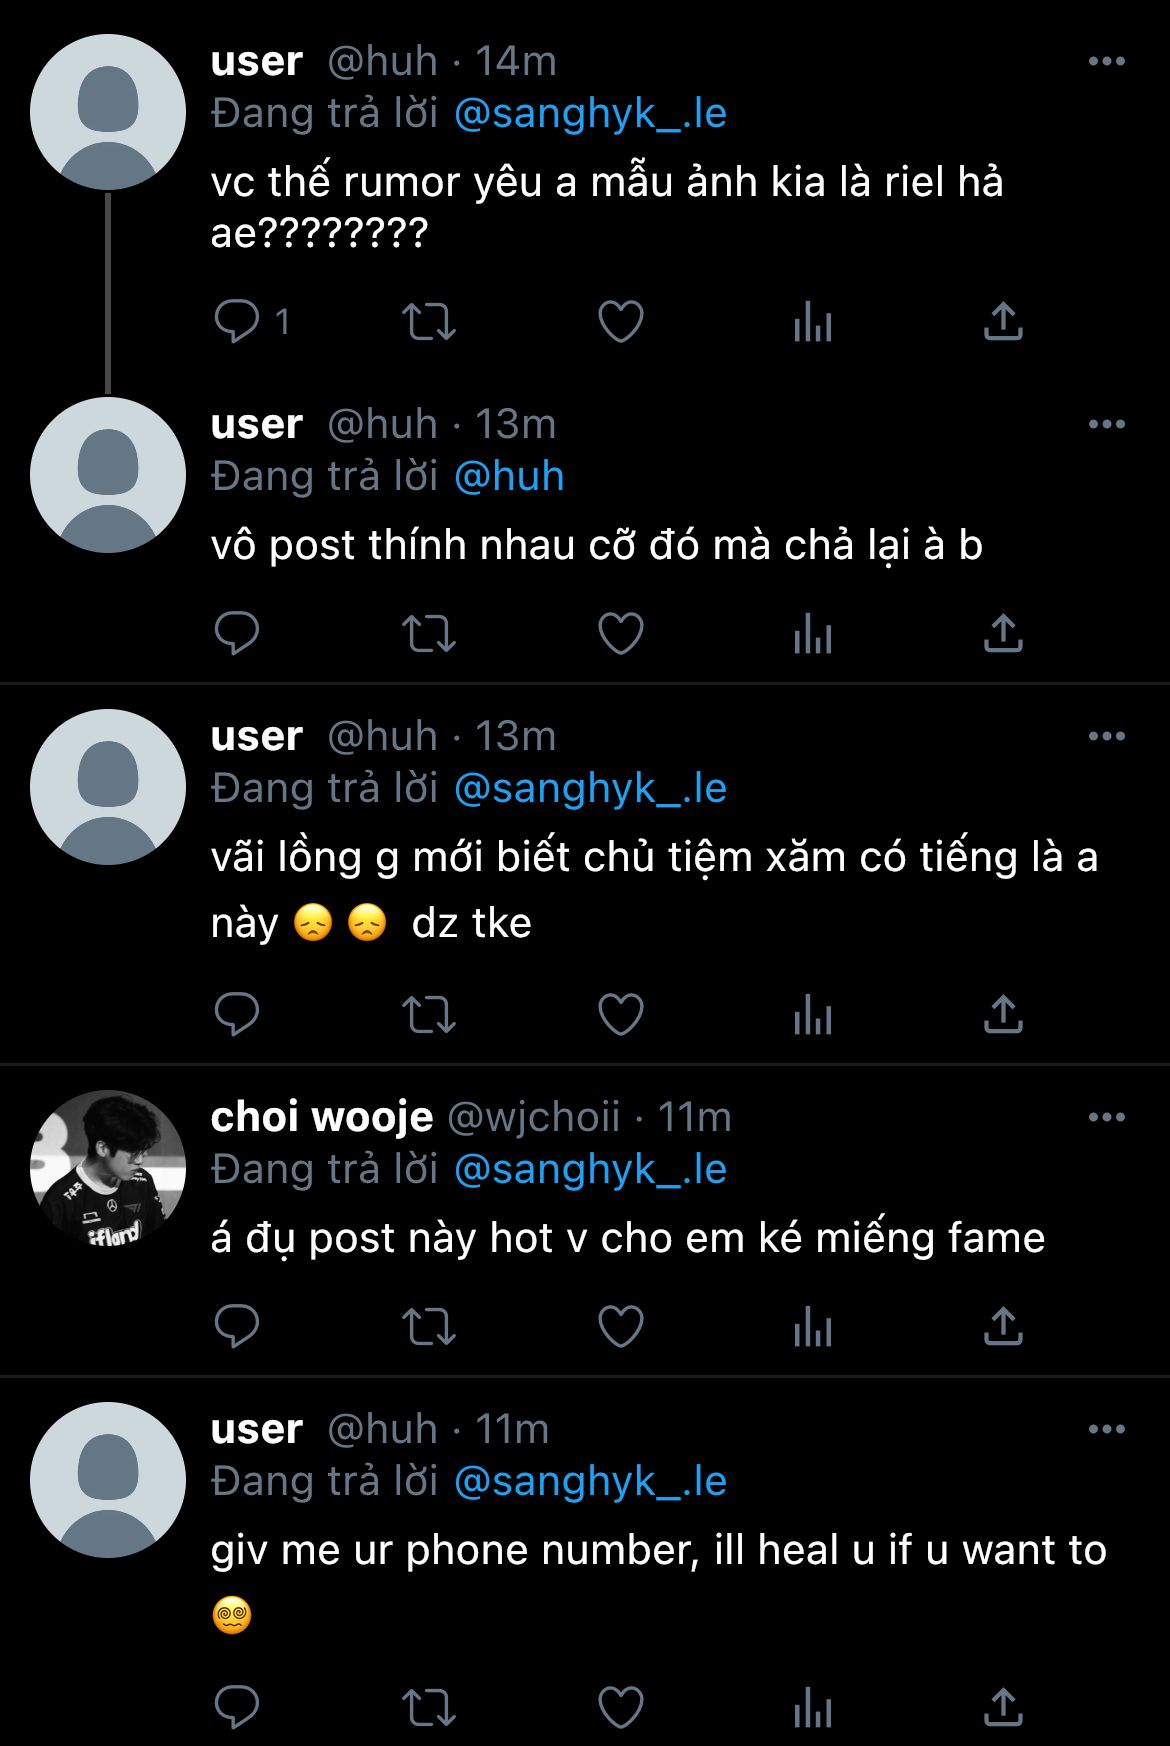Like the 'giv me ur phone number' tweet
The width and height of the screenshot is (1170, 1746).
[x=620, y=1707]
